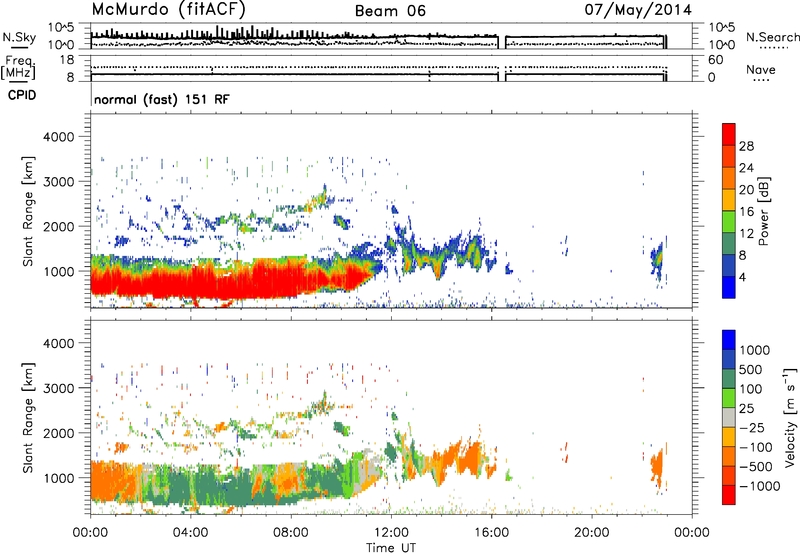Click the '20:00' time axis tick label
Image resolution: width=800 pixels, height=554 pixels.
(x=591, y=533)
